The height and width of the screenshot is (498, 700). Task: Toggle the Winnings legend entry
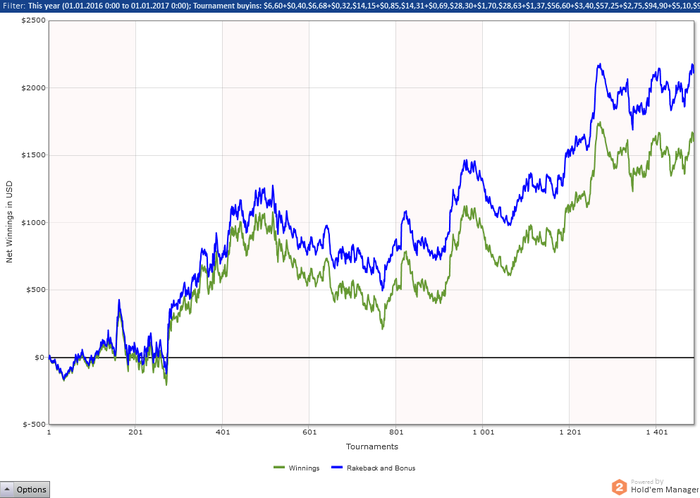tap(296, 468)
